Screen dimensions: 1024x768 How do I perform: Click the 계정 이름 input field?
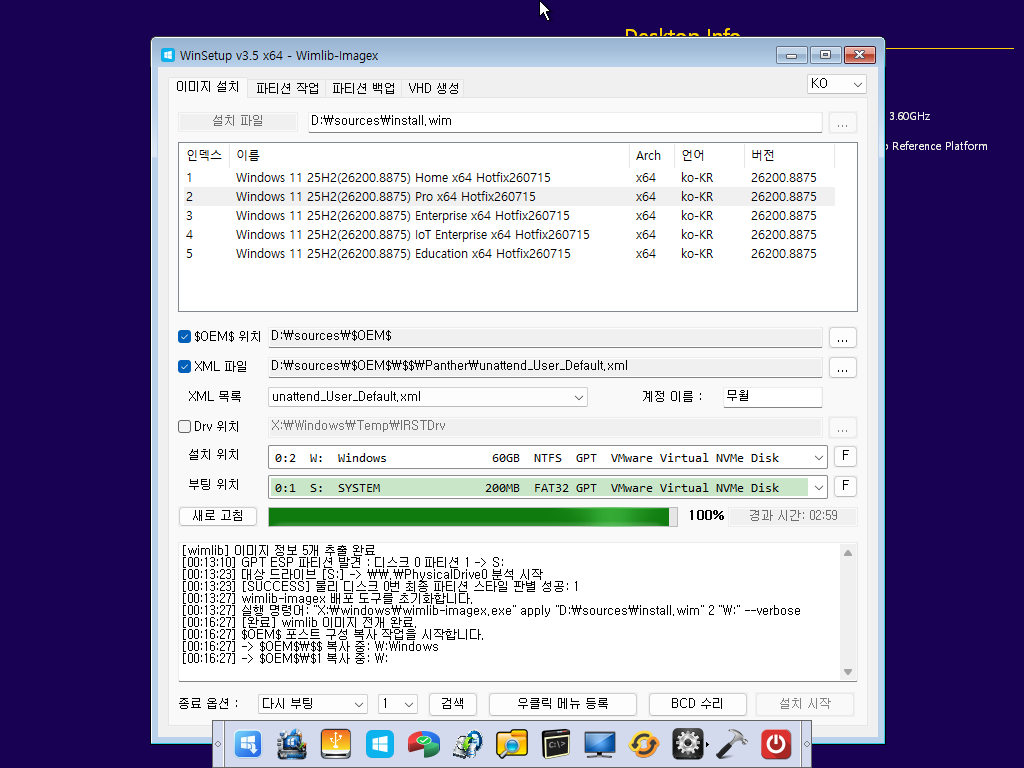tap(773, 396)
